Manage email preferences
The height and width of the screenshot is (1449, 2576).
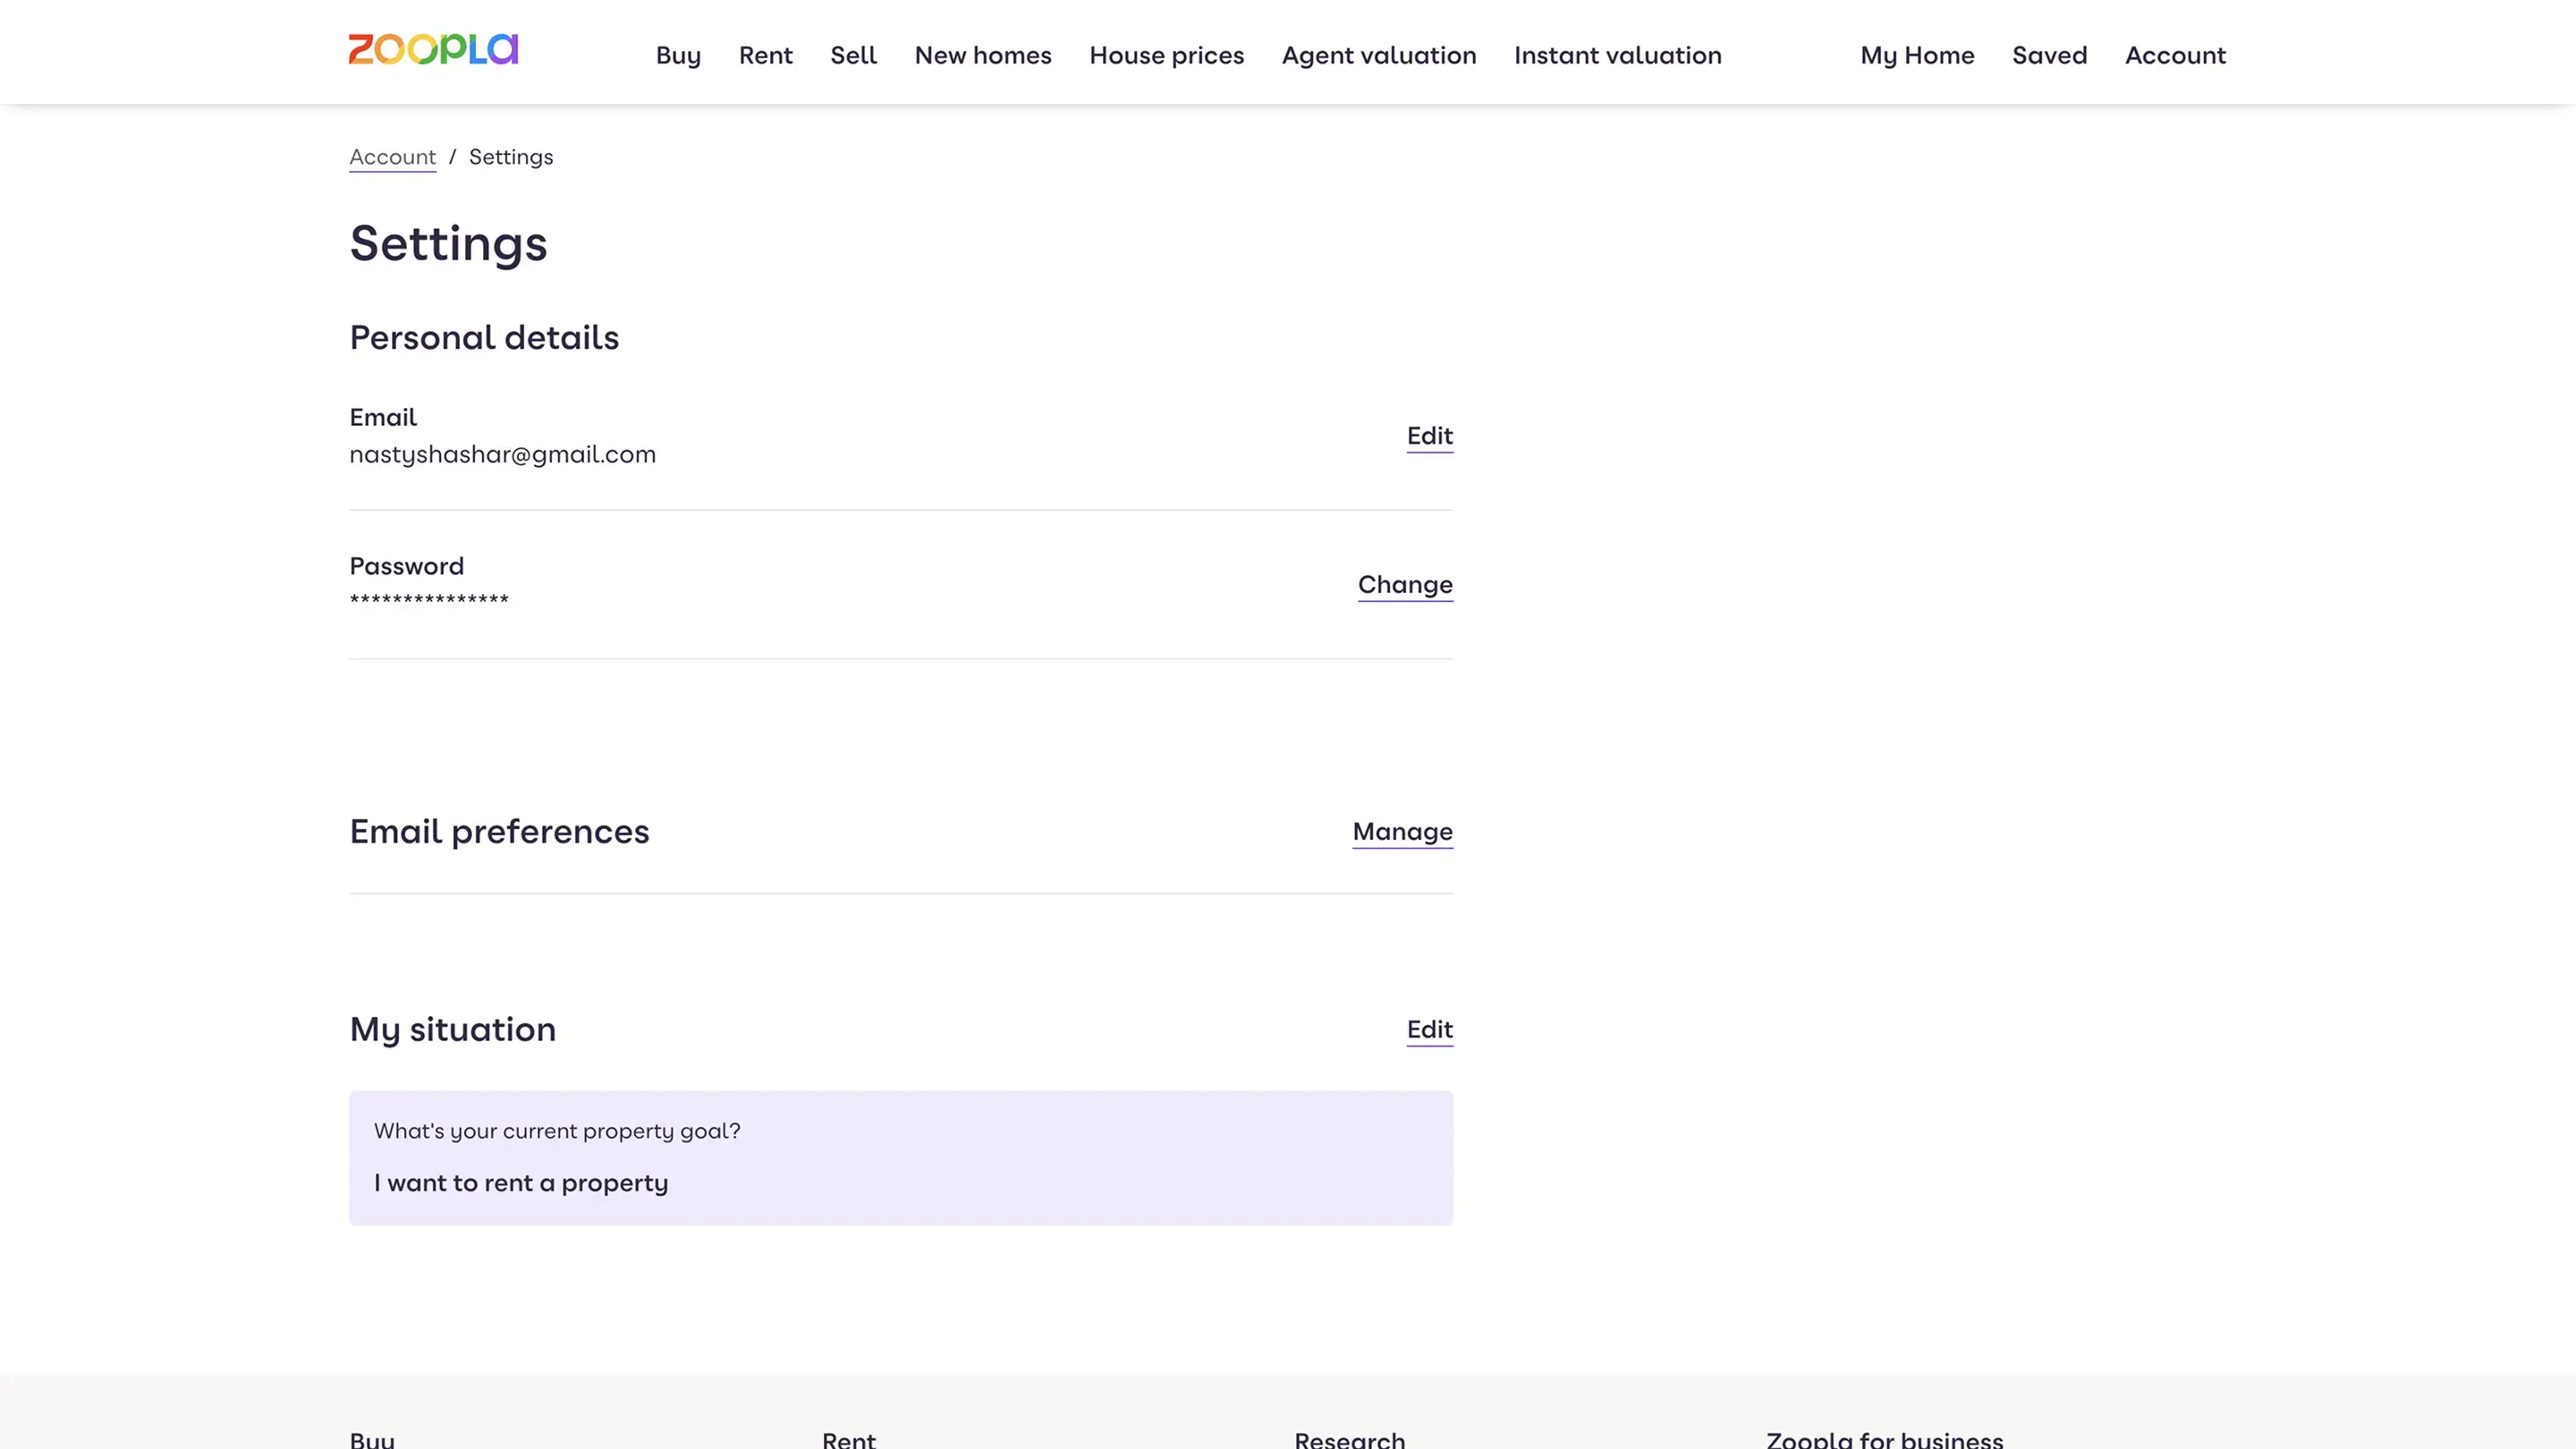coord(1401,832)
